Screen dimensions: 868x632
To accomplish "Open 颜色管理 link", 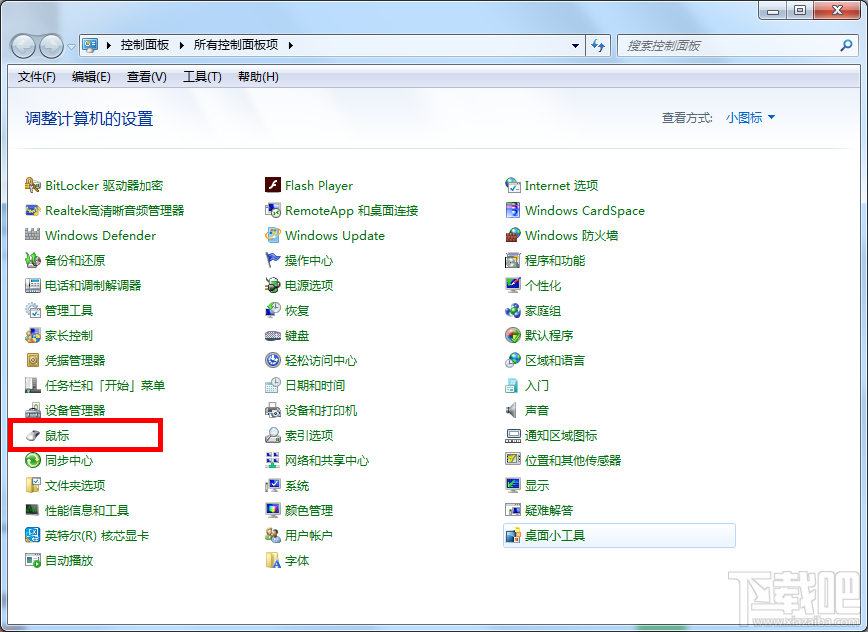I will tap(309, 510).
